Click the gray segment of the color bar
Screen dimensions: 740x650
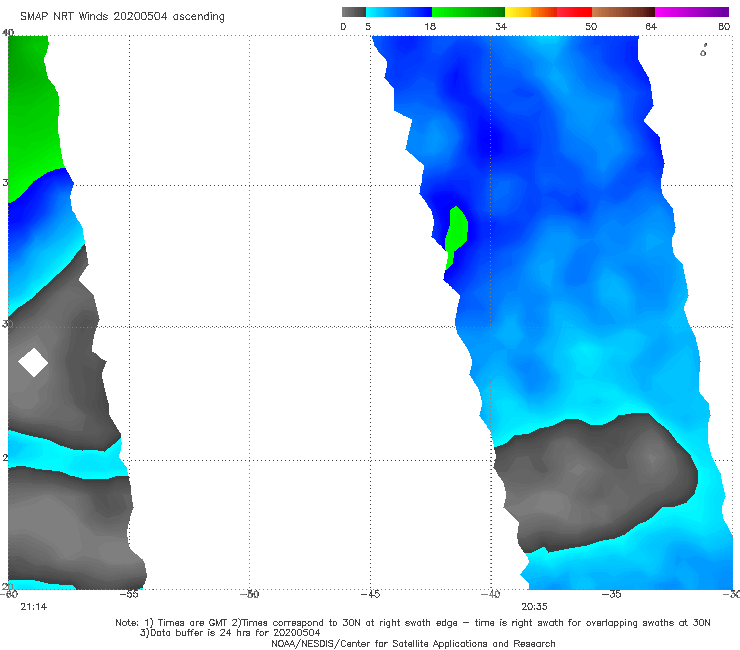tap(353, 12)
